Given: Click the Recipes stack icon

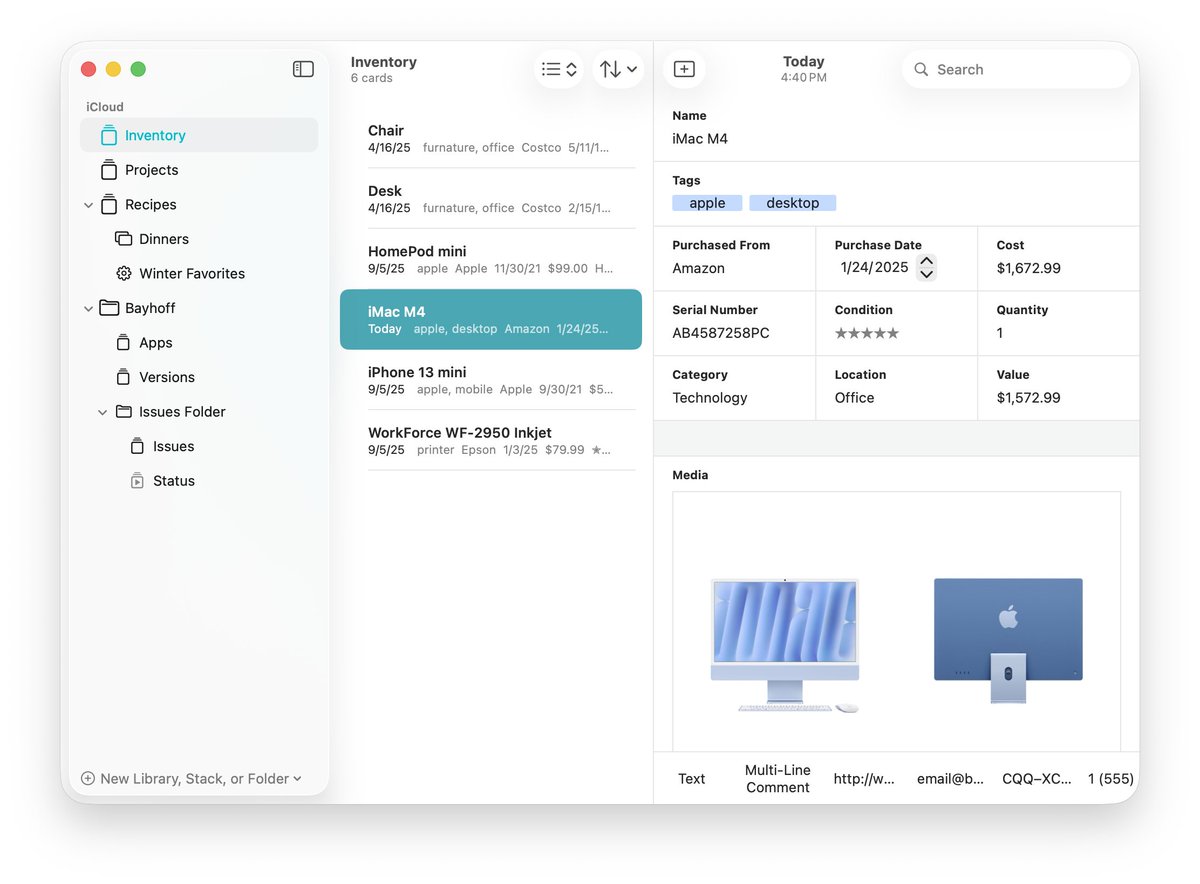Looking at the screenshot, I should pos(109,205).
